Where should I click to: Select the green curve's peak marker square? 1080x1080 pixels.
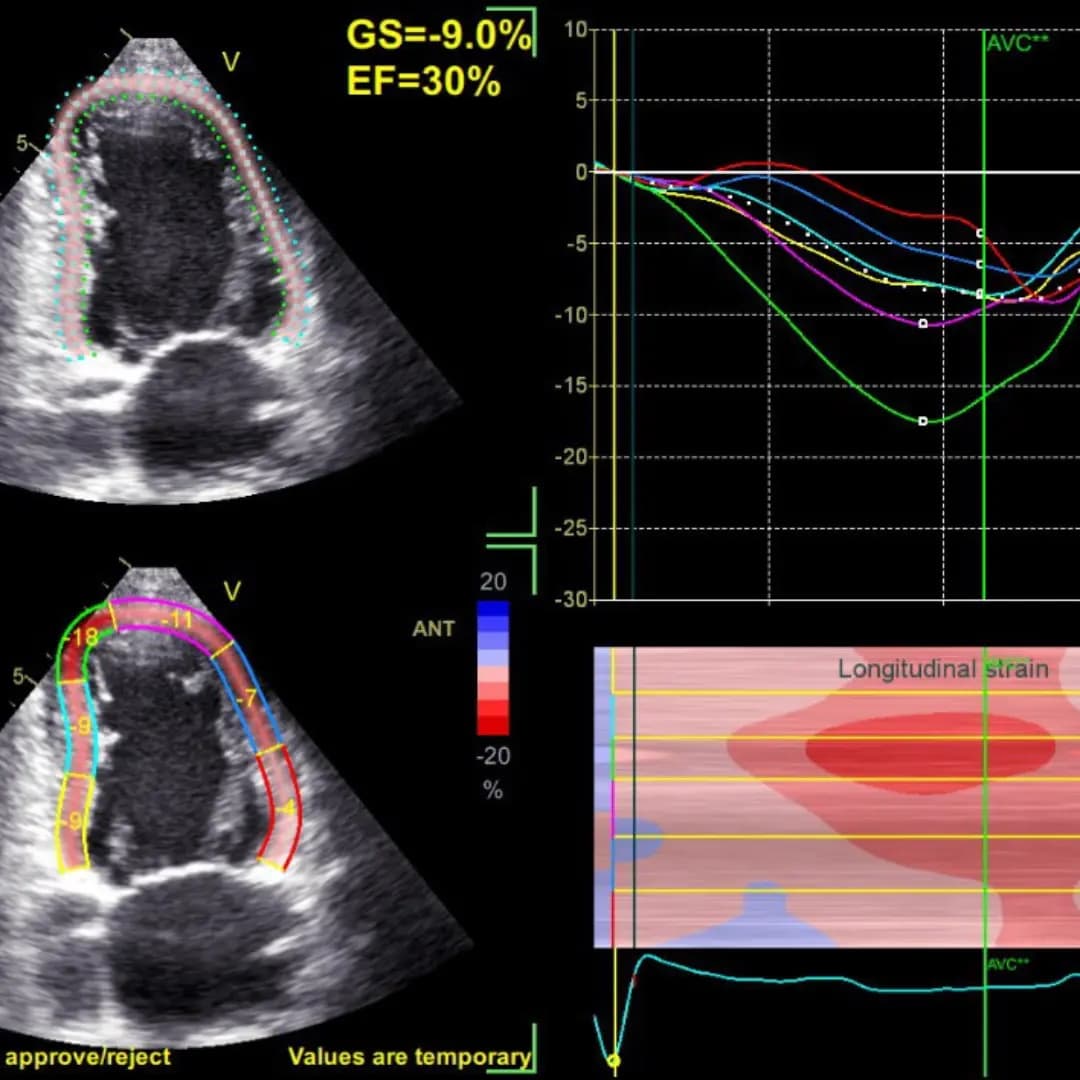[923, 421]
